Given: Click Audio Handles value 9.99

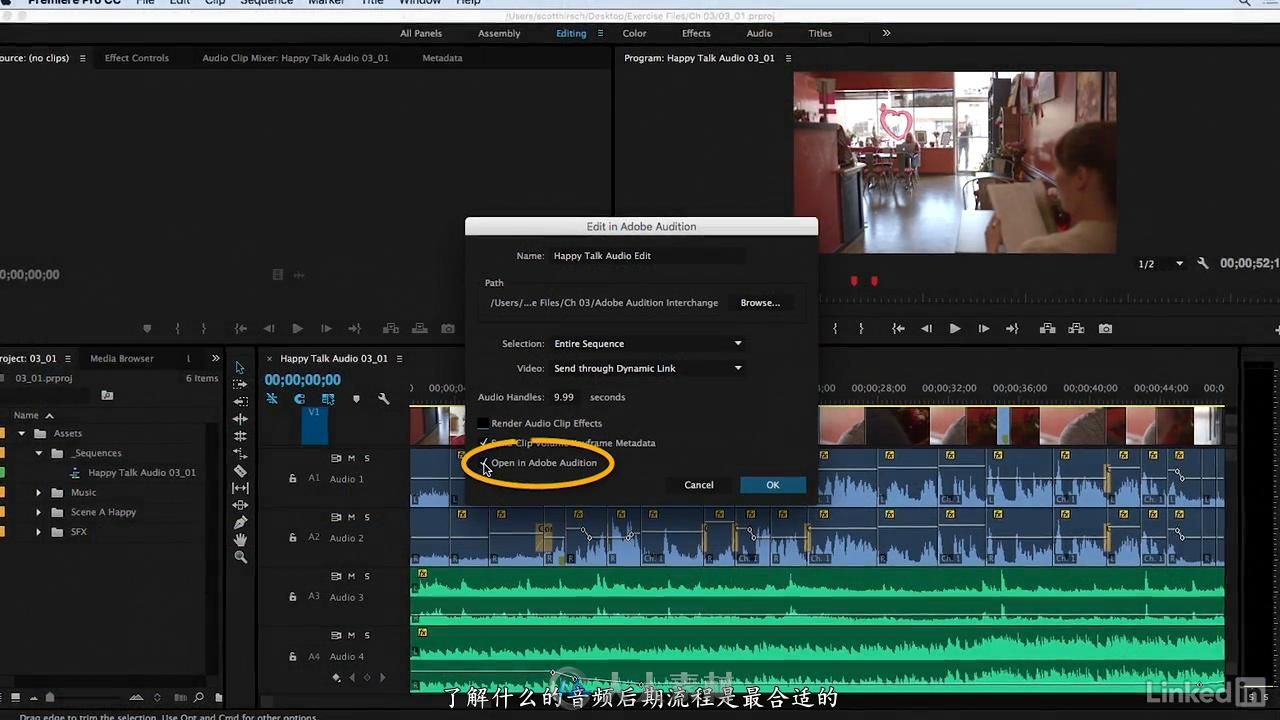Looking at the screenshot, I should (563, 397).
